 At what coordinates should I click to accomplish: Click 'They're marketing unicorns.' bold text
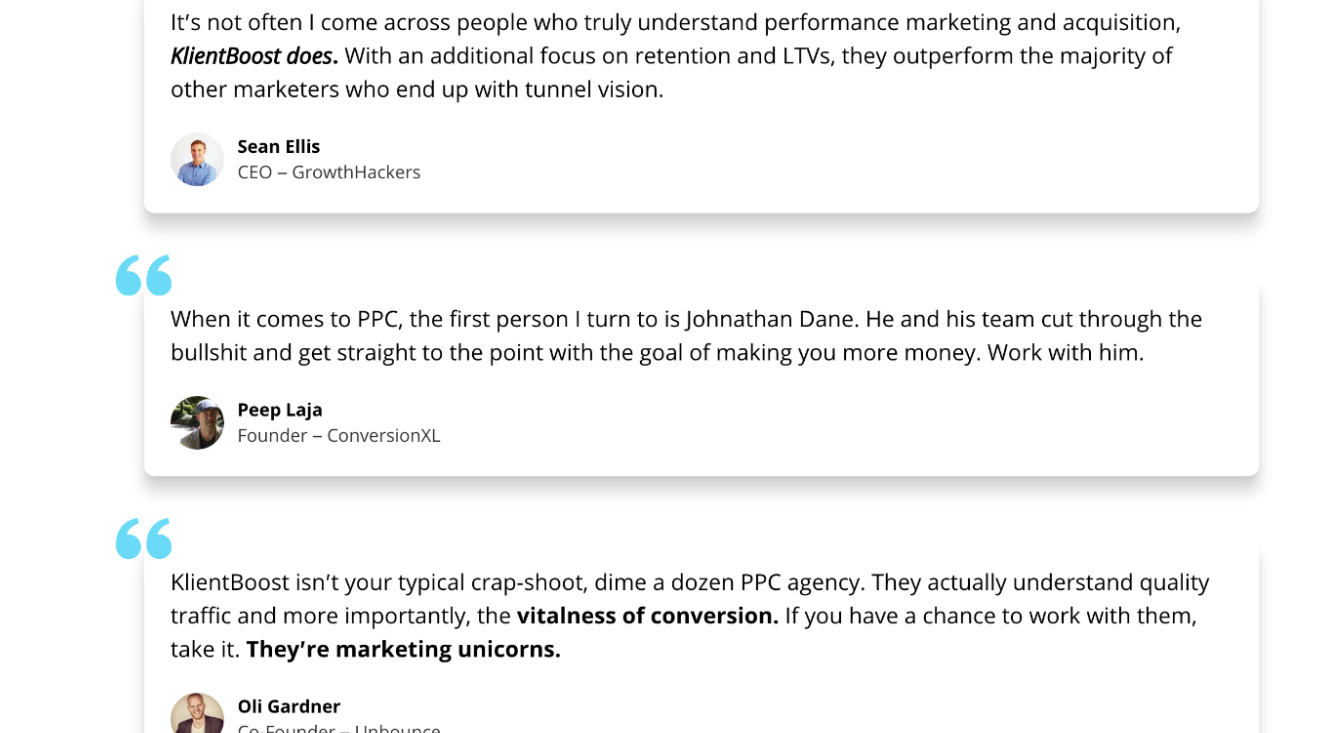click(404, 649)
